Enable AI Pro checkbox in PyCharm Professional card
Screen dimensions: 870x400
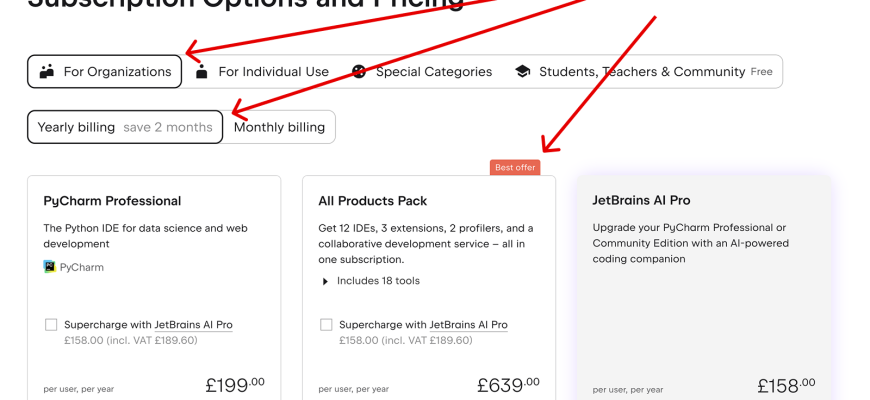click(51, 325)
